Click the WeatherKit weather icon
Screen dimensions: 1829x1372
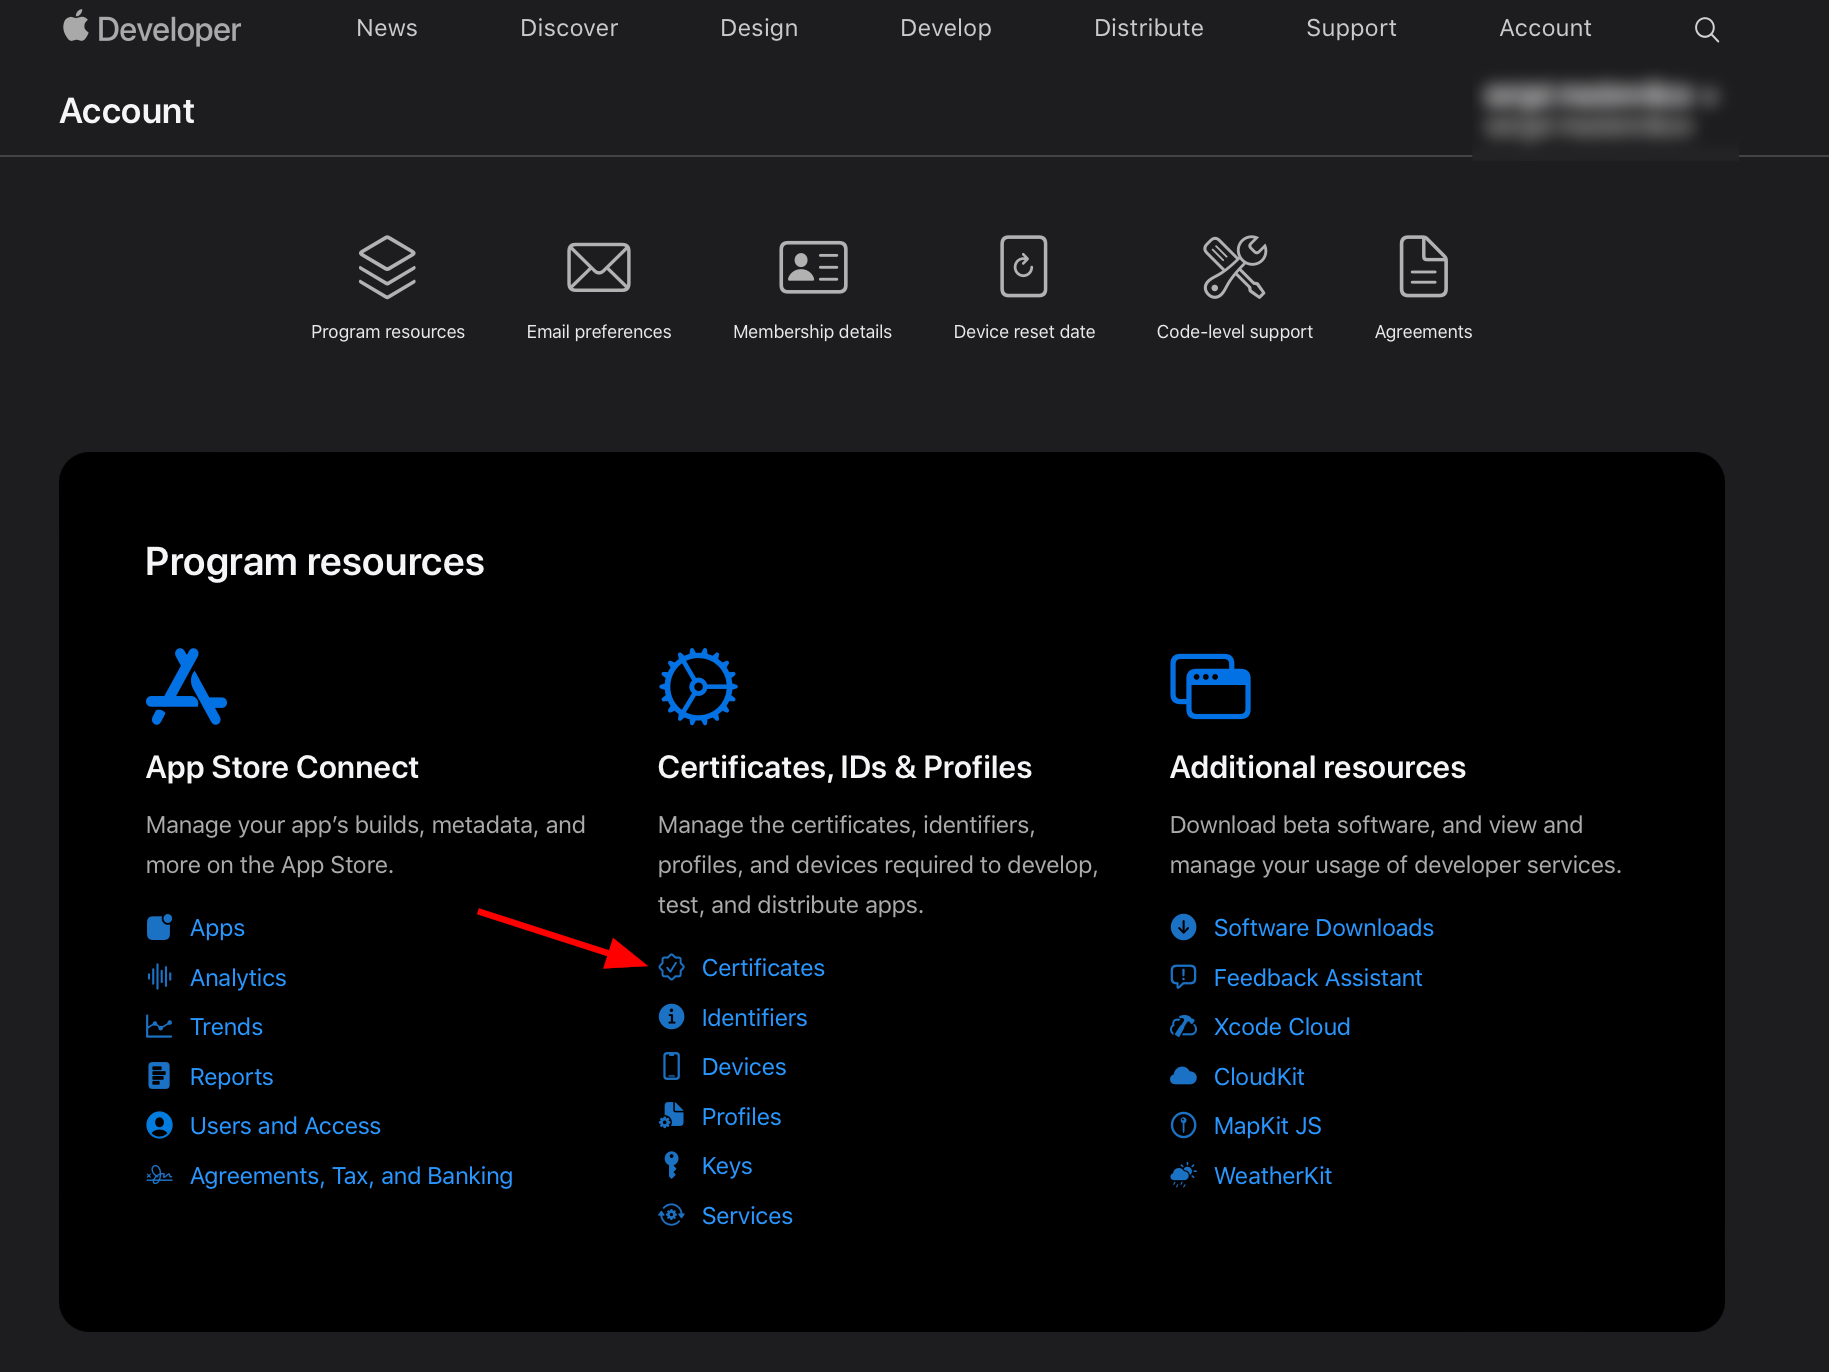pyautogui.click(x=1184, y=1175)
